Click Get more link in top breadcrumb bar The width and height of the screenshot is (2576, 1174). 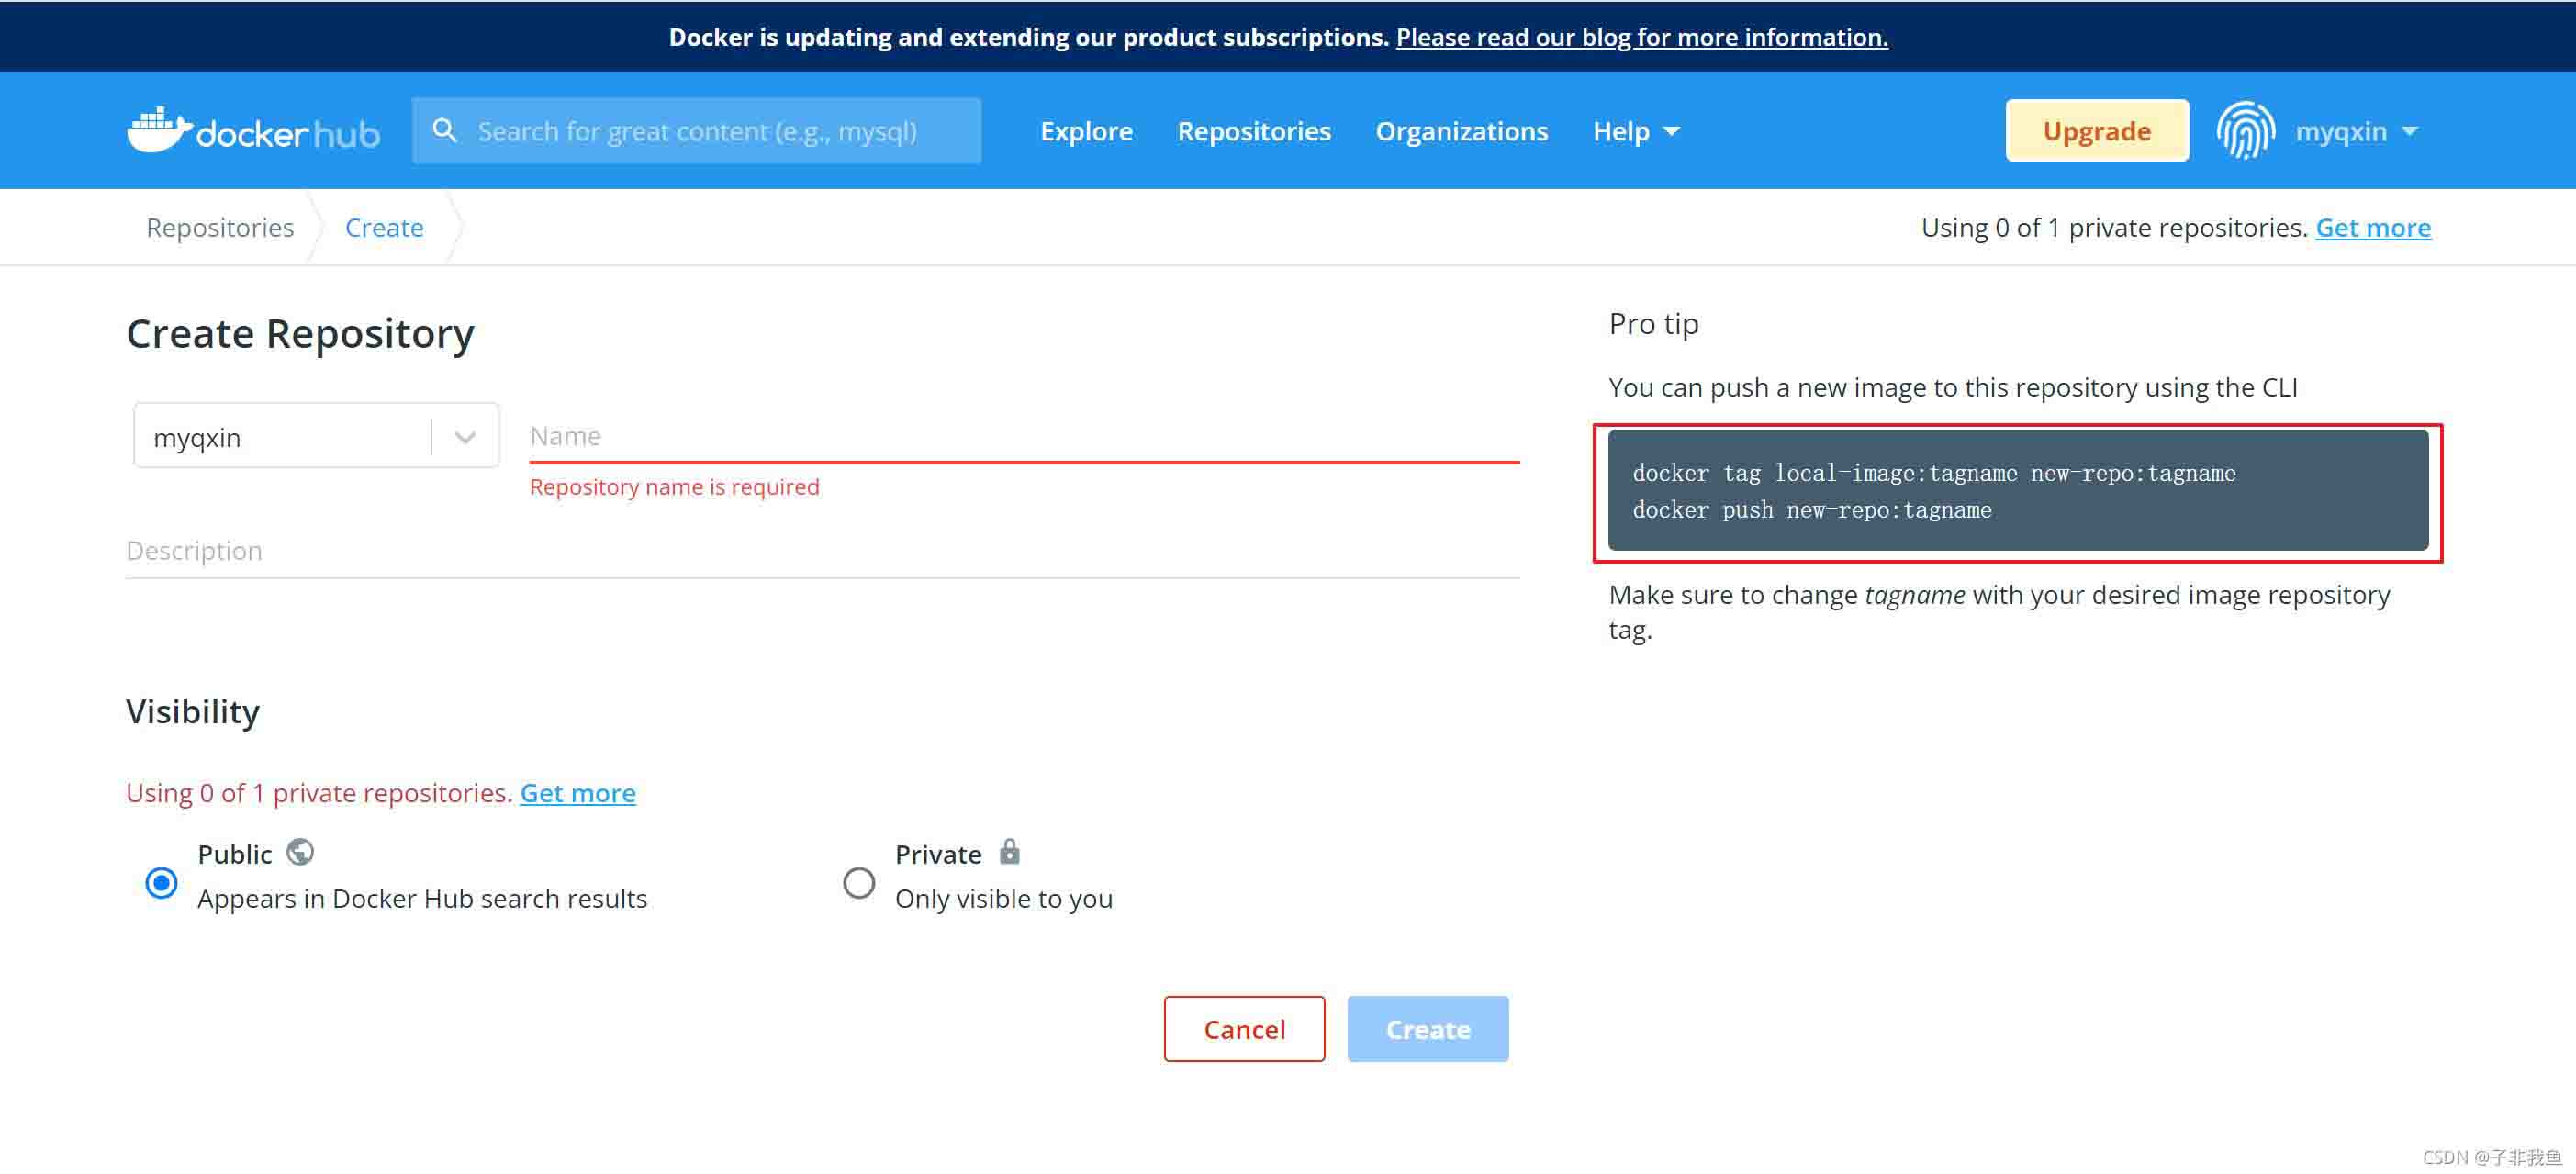(x=2373, y=227)
